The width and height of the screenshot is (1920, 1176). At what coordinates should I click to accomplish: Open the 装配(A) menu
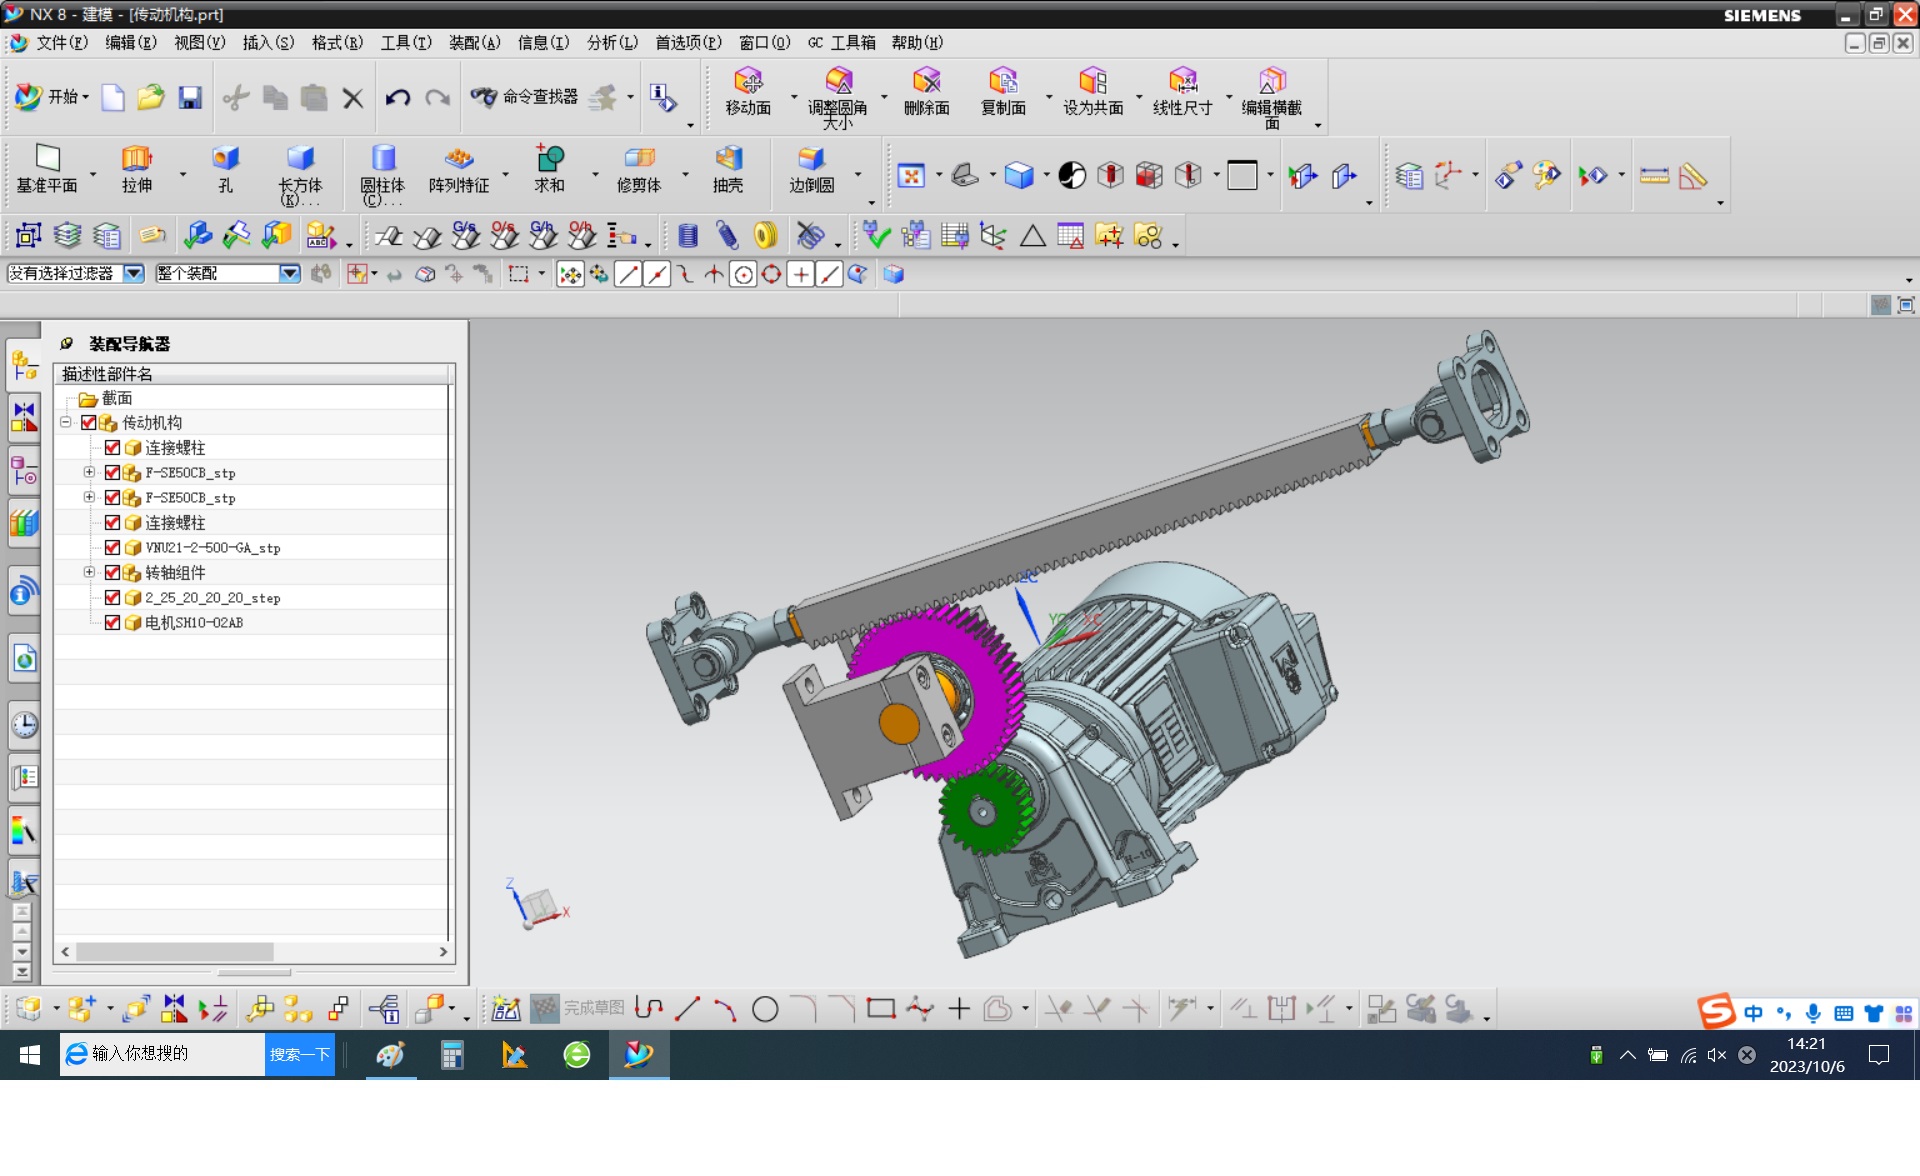[474, 42]
